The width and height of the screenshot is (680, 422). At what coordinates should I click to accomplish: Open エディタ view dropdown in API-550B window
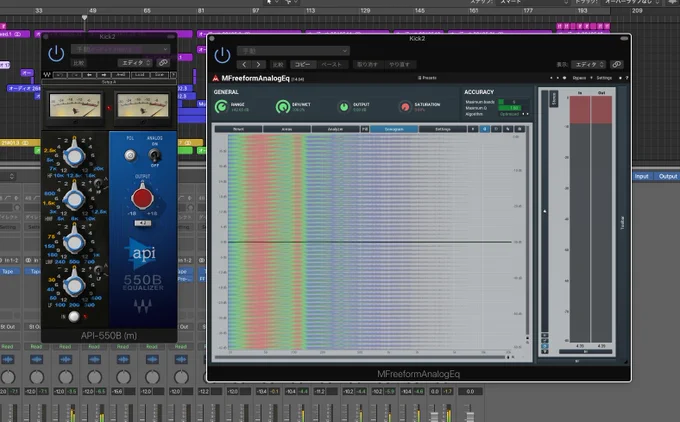pos(135,63)
